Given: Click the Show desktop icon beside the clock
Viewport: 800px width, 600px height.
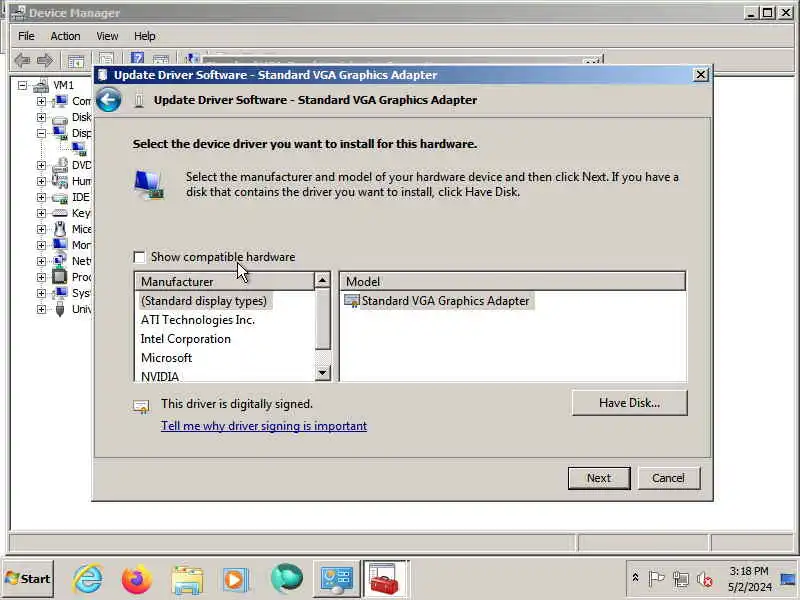Looking at the screenshot, I should pyautogui.click(x=789, y=579).
